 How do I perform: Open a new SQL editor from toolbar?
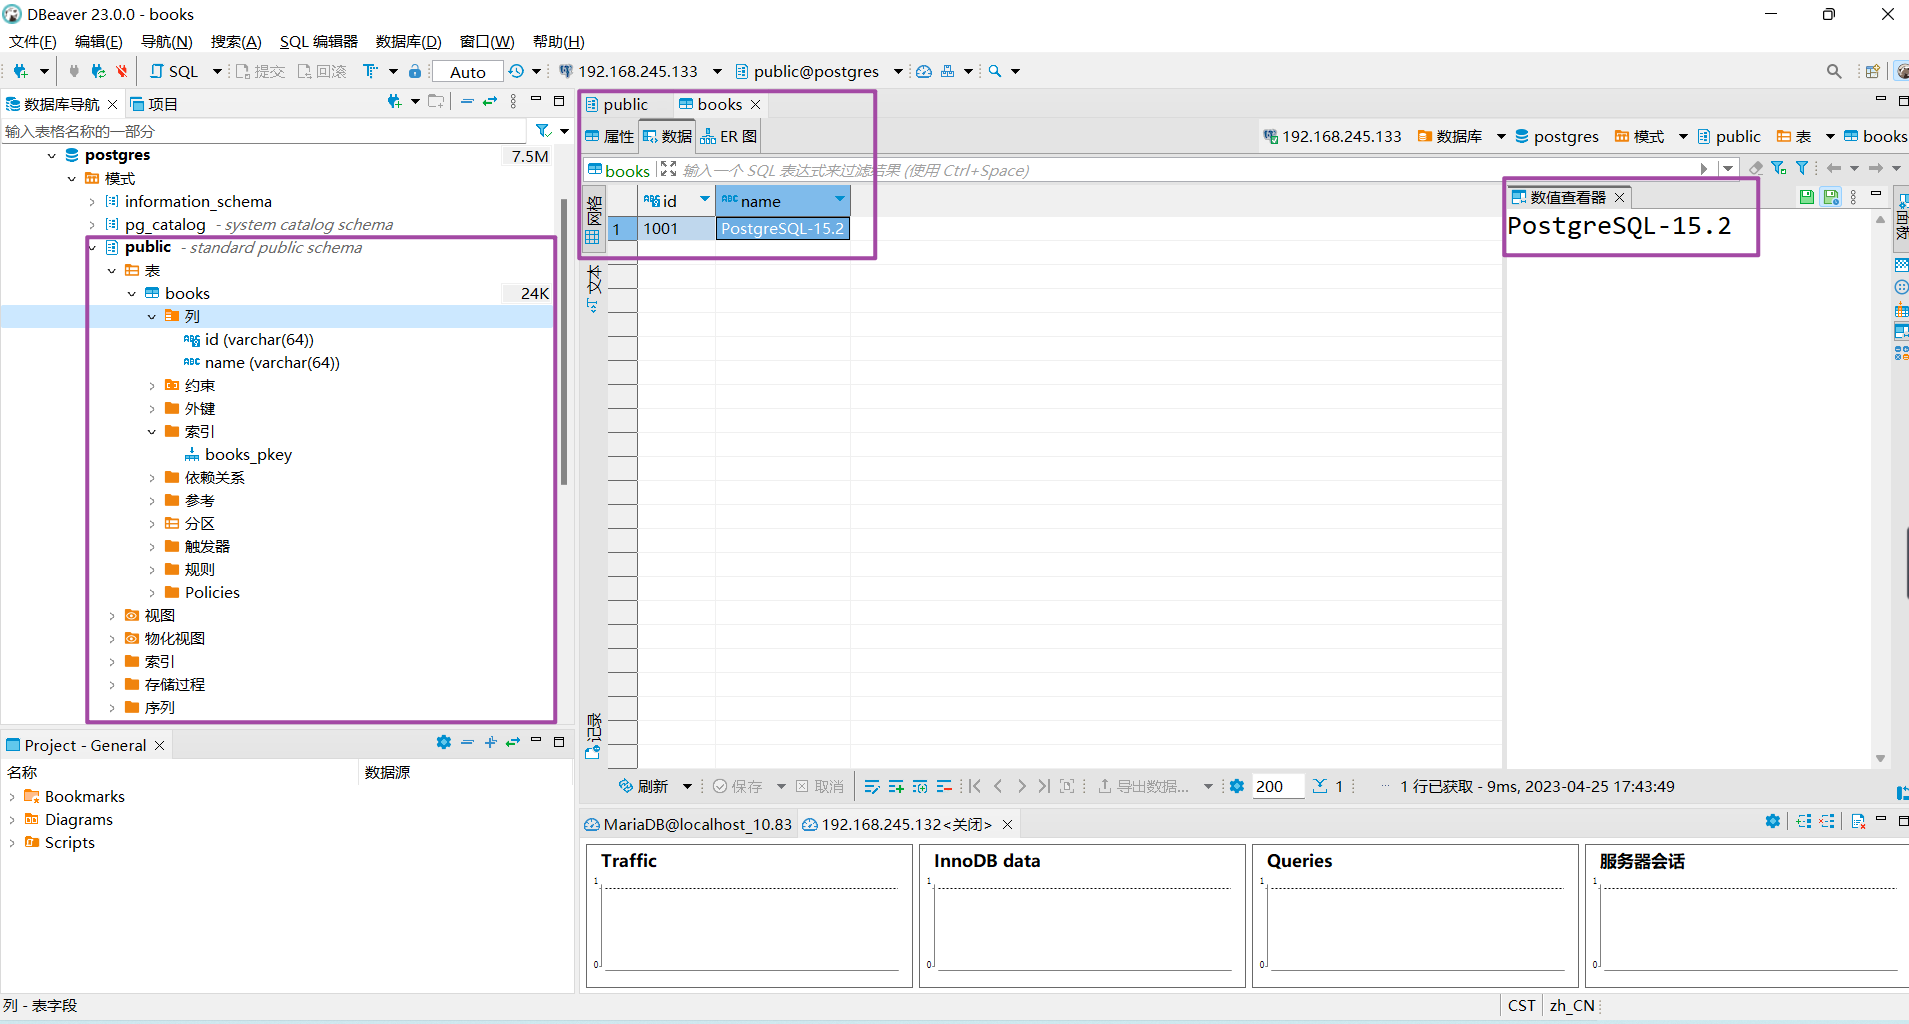pyautogui.click(x=174, y=71)
